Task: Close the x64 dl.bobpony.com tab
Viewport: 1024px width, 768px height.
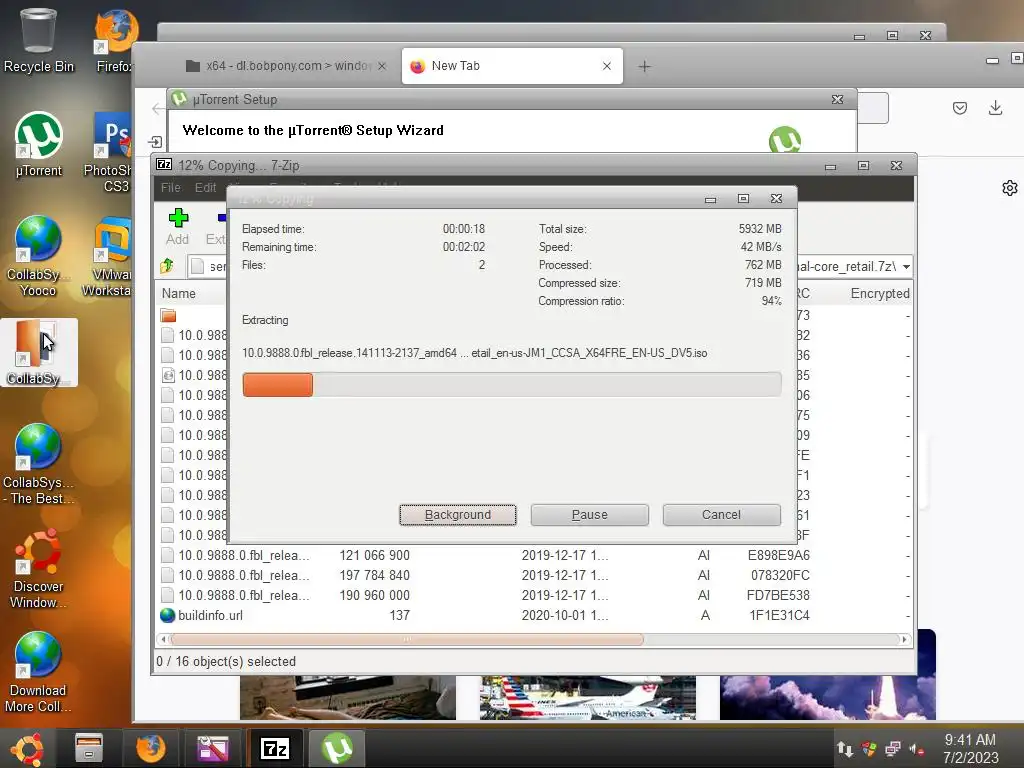Action: (x=382, y=66)
